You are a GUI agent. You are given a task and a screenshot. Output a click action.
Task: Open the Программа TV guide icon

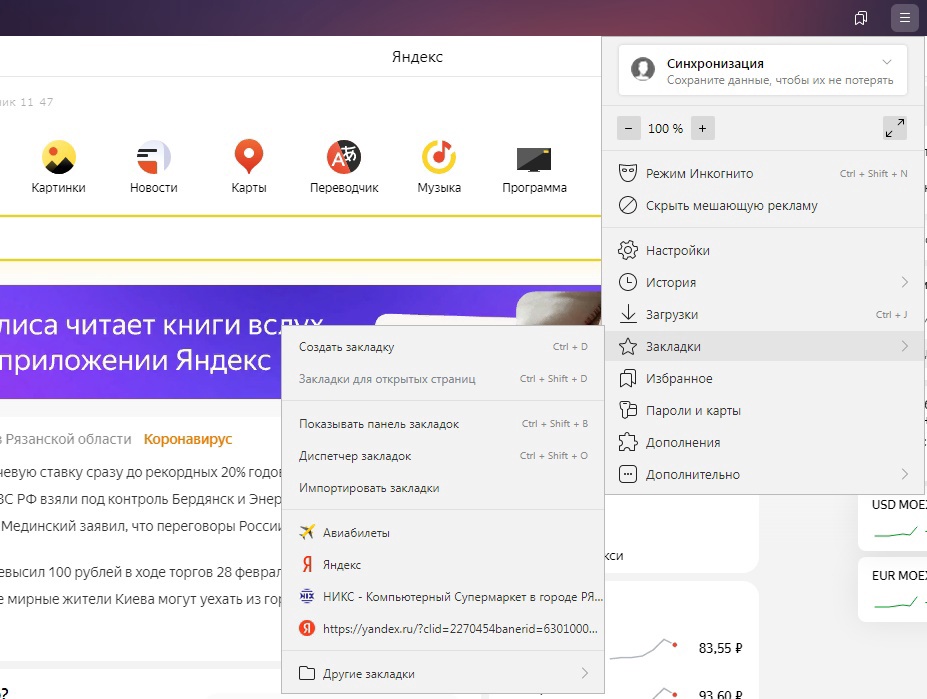coord(534,158)
